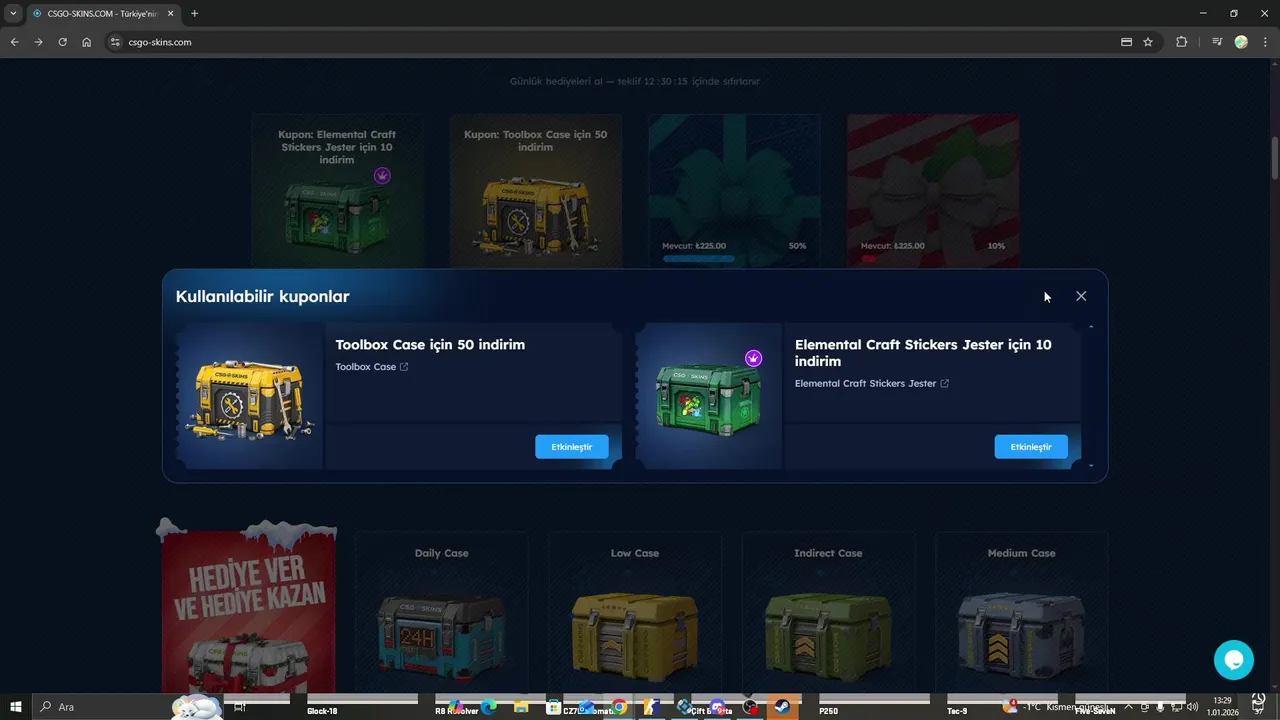Viewport: 1280px width, 720px height.
Task: Activate the Toolbox Case 50 discount coupon
Action: [x=572, y=447]
